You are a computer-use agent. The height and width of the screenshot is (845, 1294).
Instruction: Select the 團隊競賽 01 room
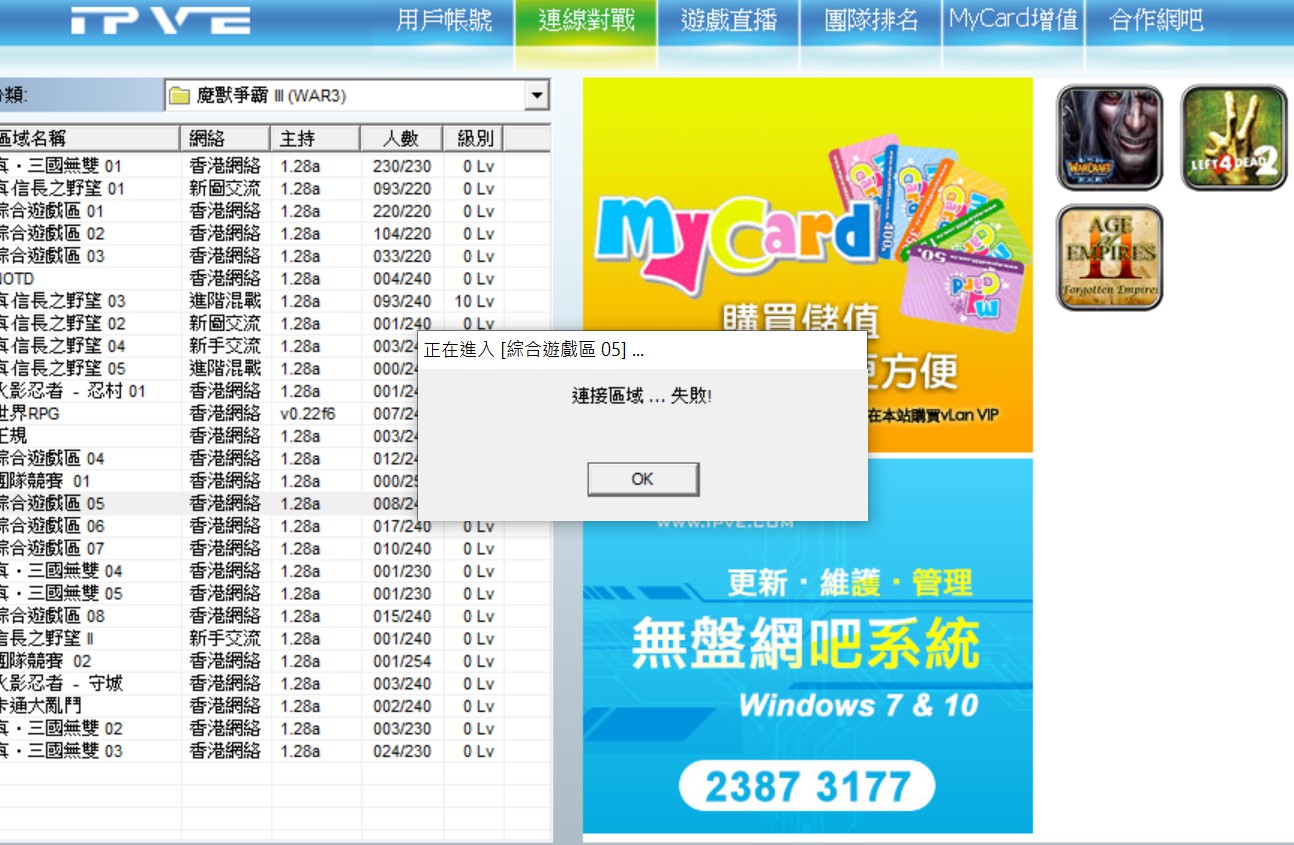208,481
